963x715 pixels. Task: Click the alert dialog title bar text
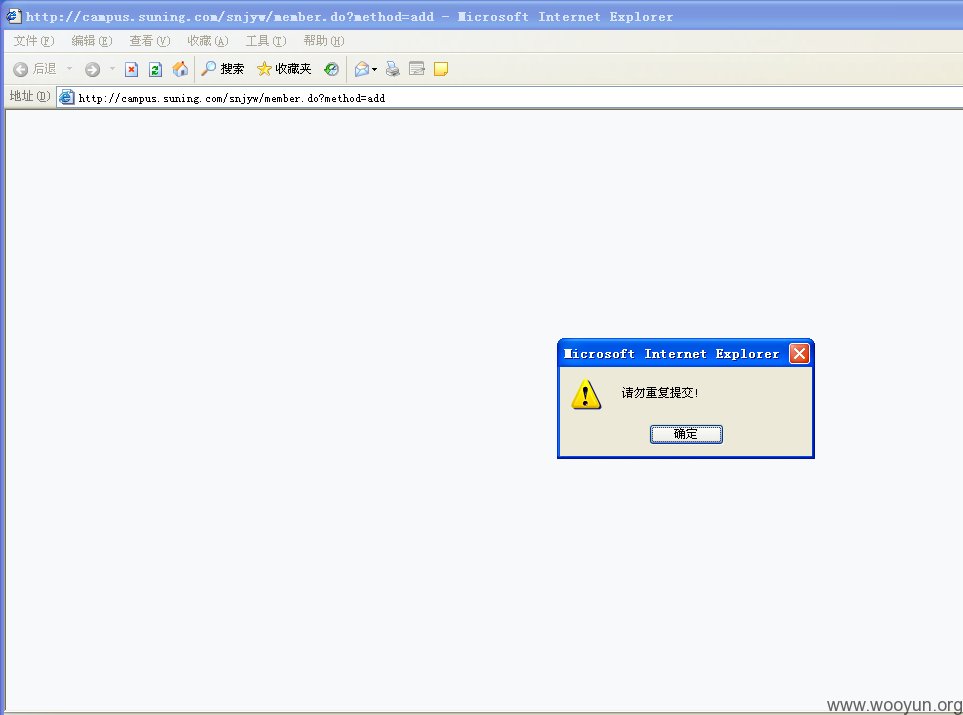click(x=671, y=354)
